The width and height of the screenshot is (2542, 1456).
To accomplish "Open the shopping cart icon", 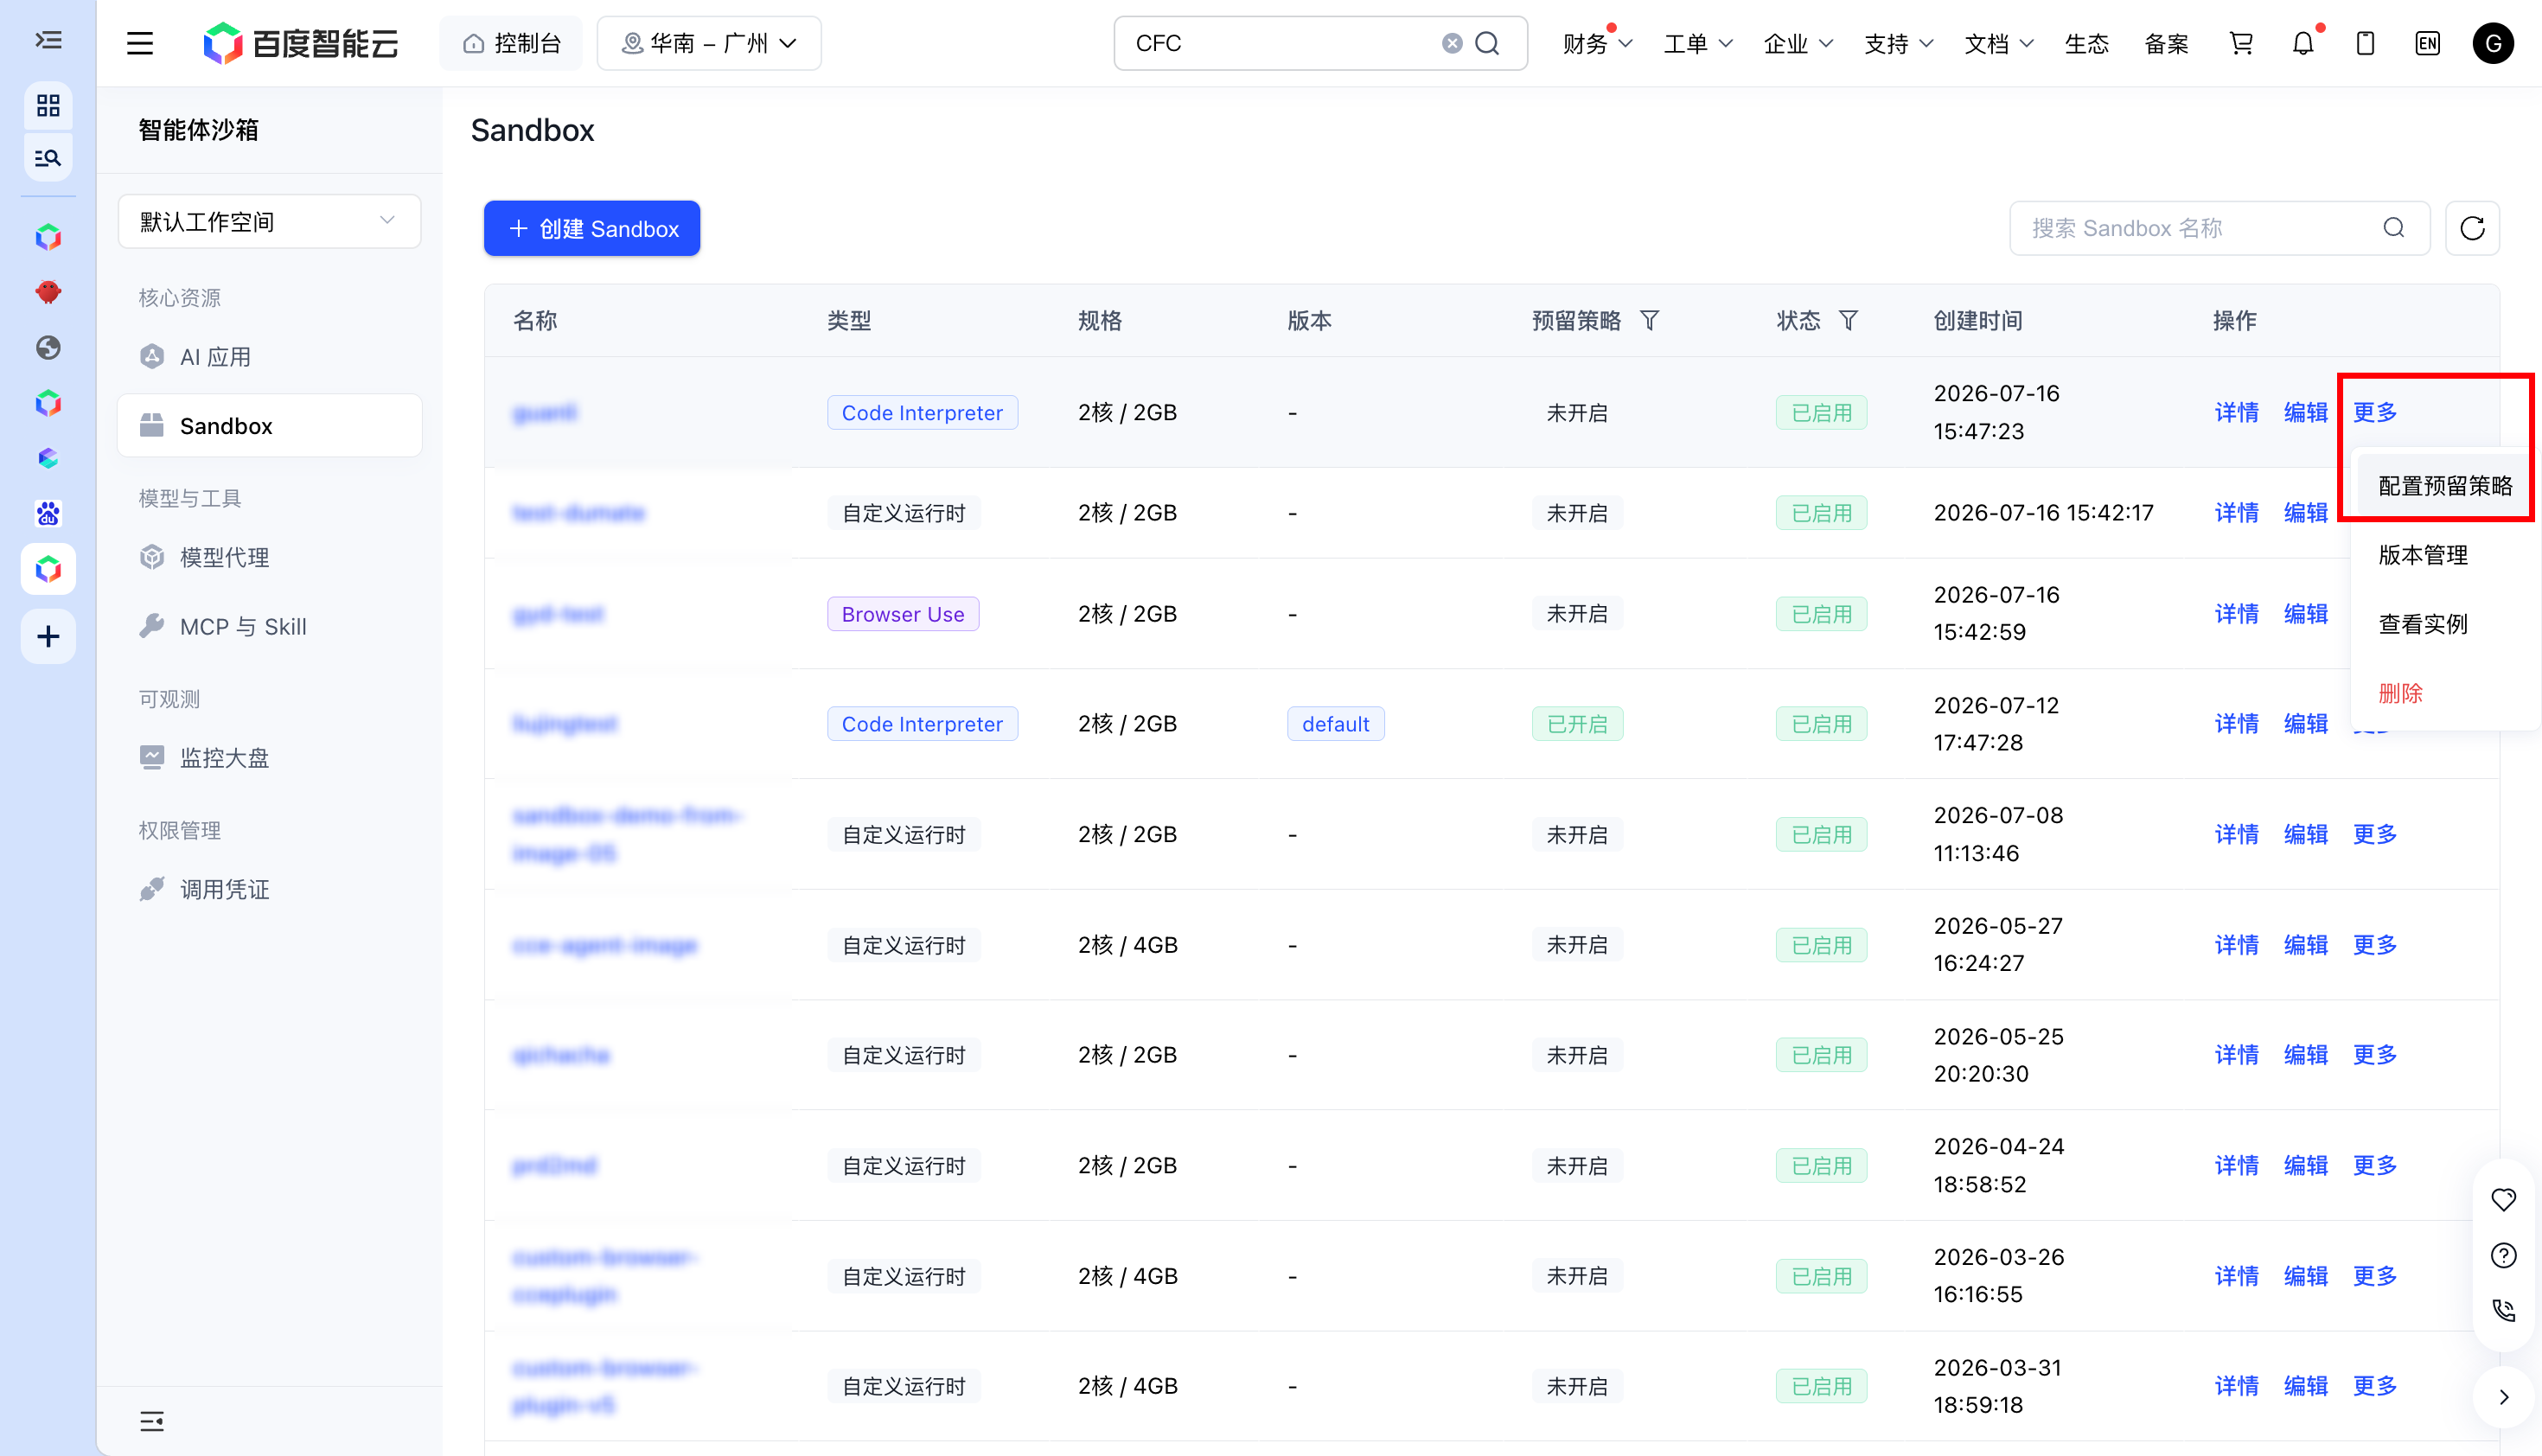I will (2241, 43).
